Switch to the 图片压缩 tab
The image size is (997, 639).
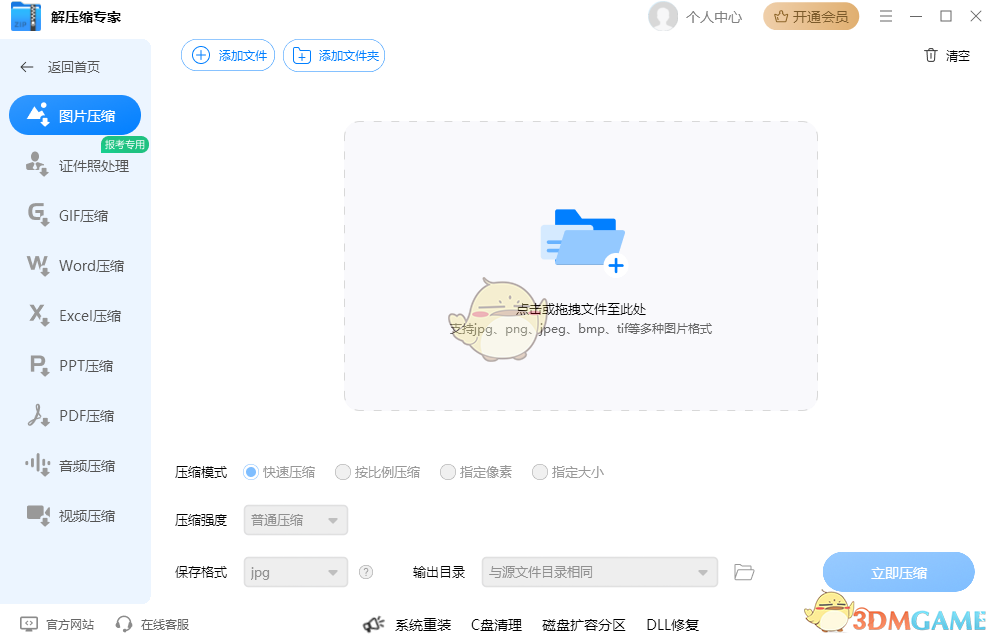(x=75, y=115)
